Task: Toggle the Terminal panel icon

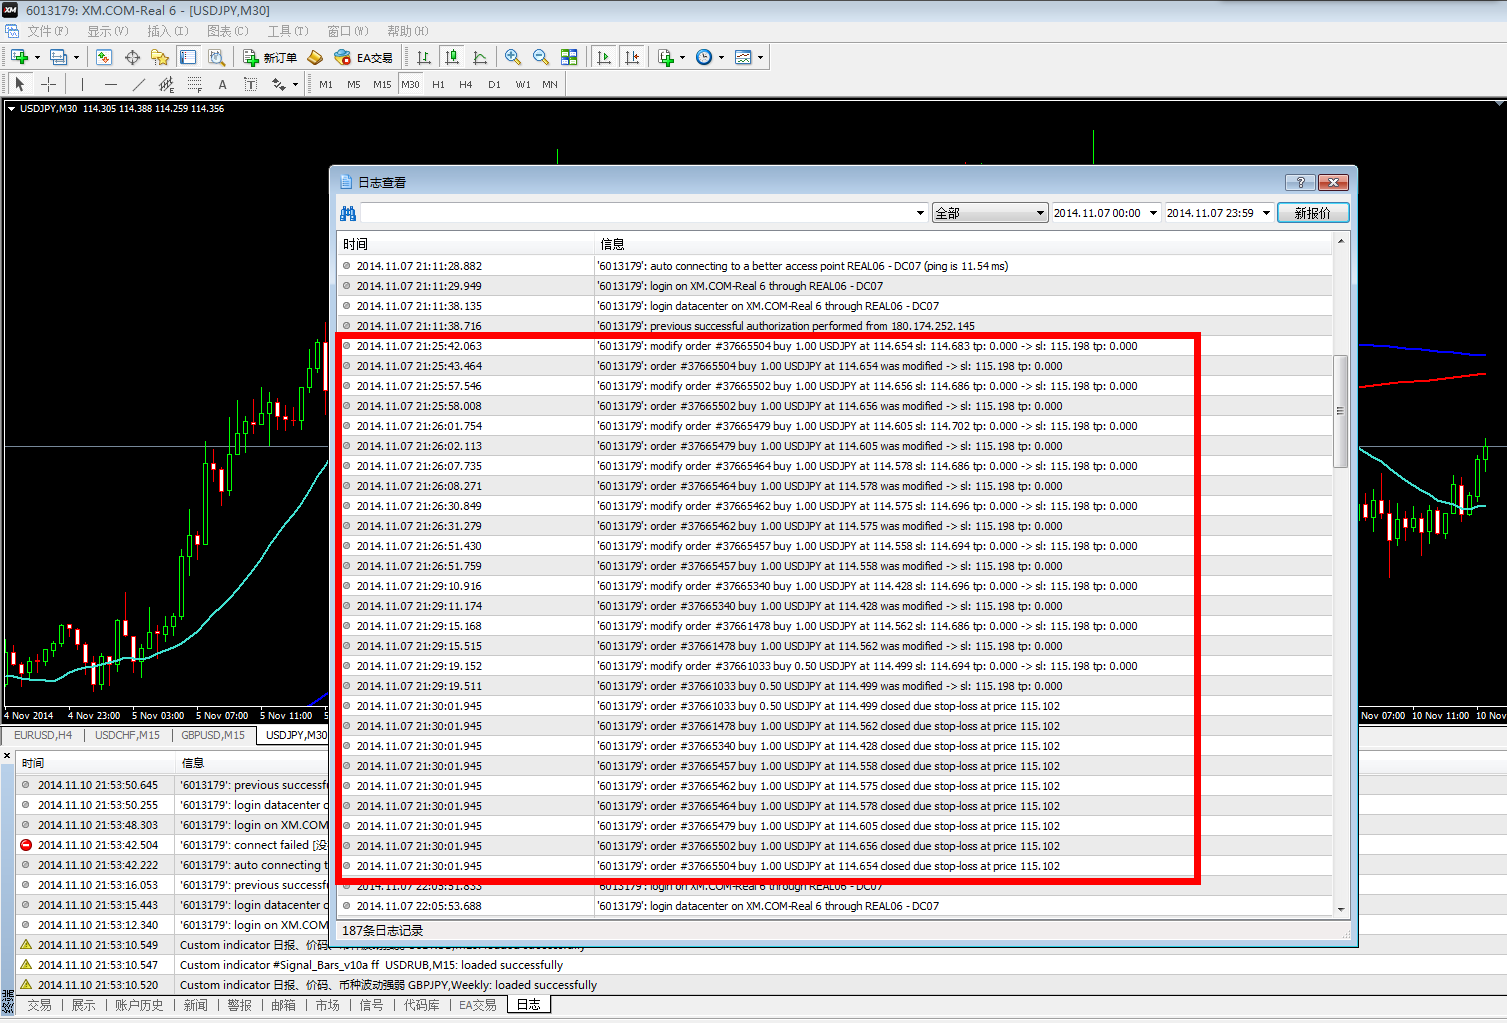Action: 188,57
